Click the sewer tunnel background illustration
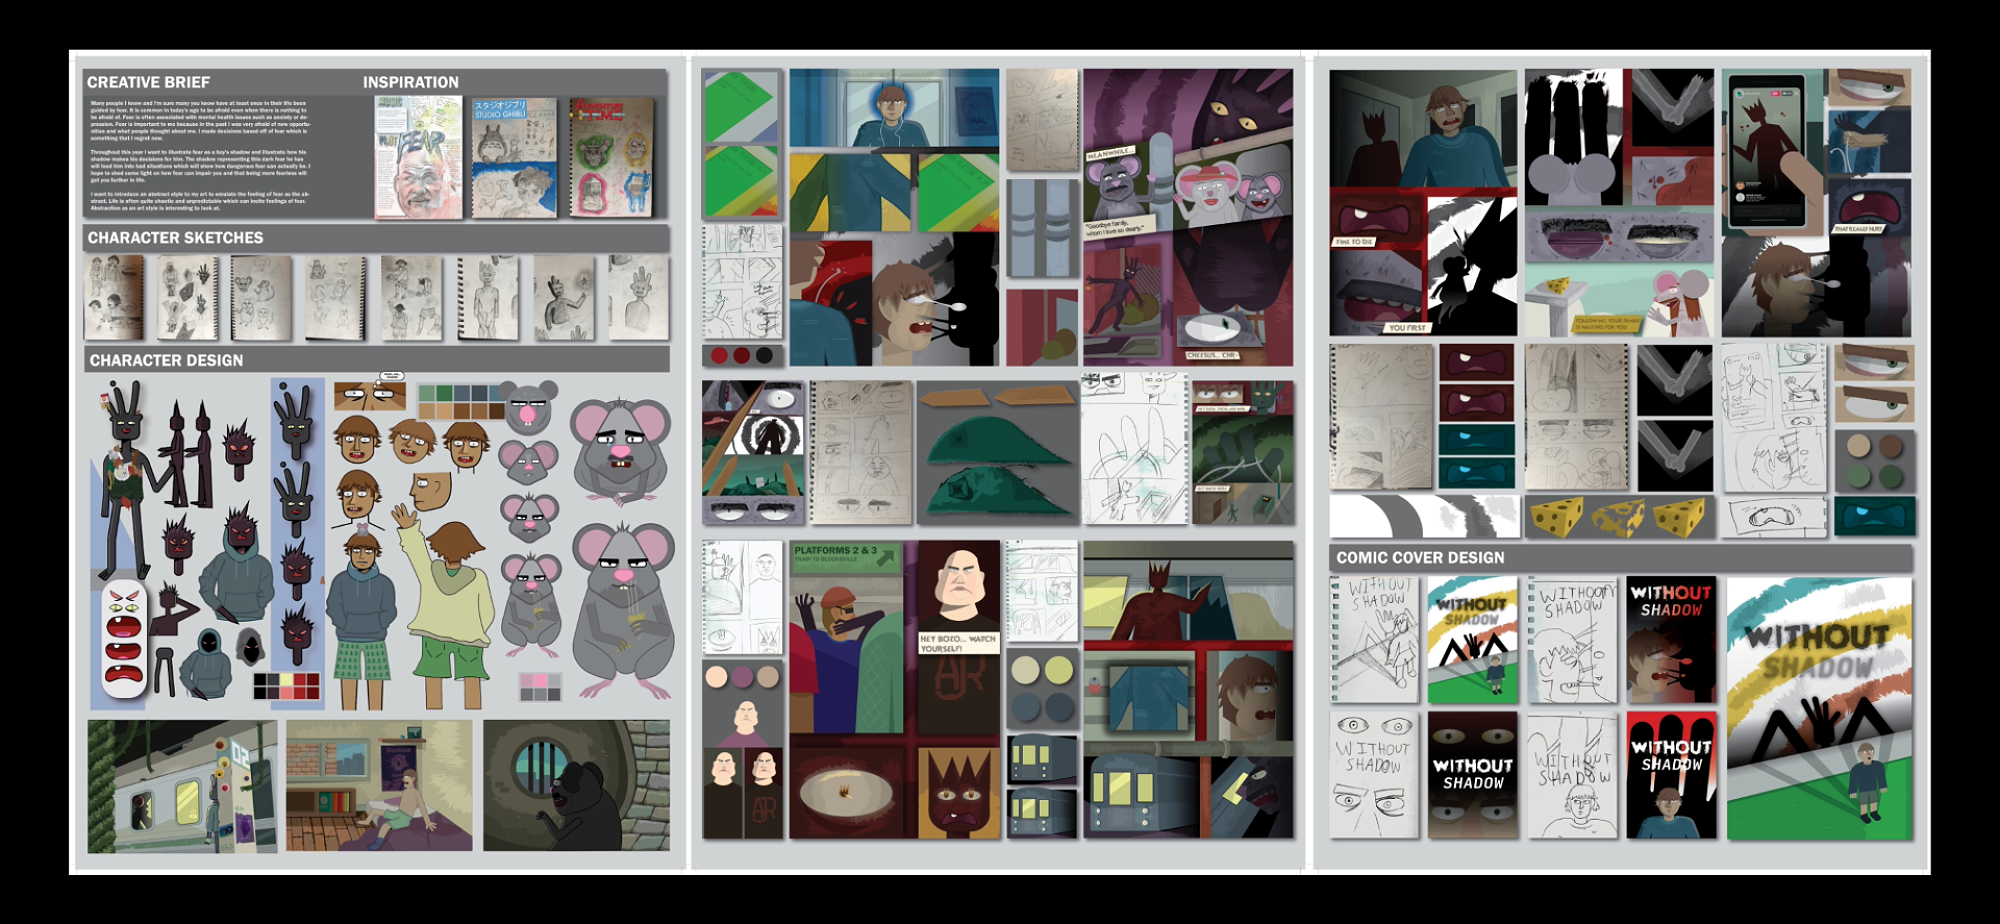 (x=576, y=786)
